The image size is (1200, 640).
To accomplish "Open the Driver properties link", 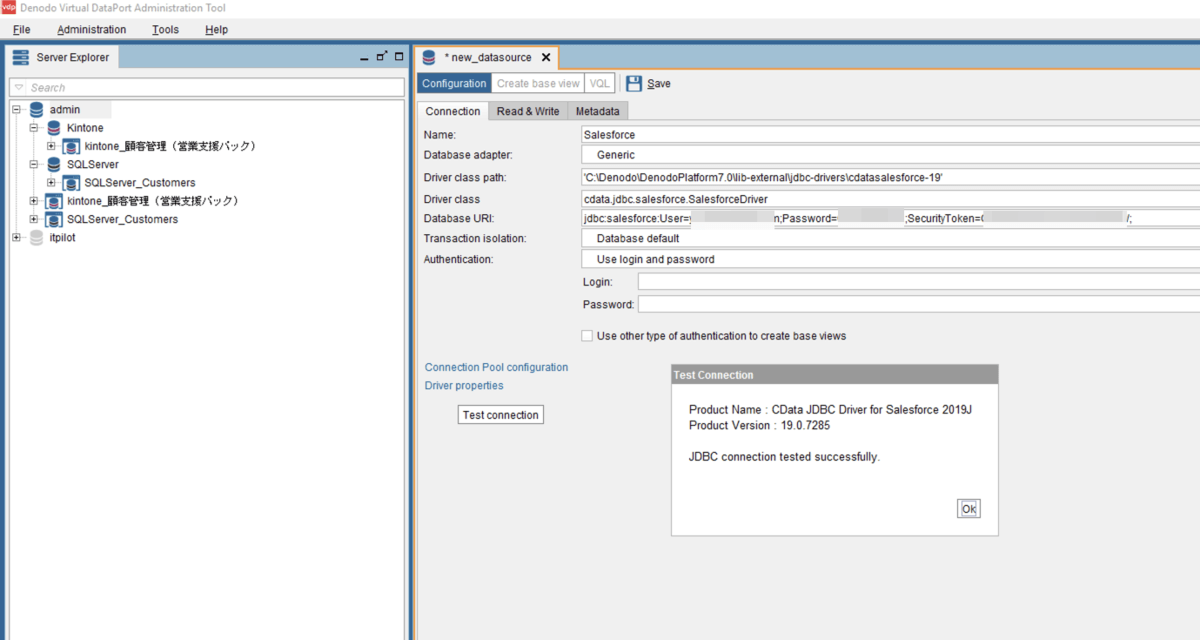I will tap(464, 385).
